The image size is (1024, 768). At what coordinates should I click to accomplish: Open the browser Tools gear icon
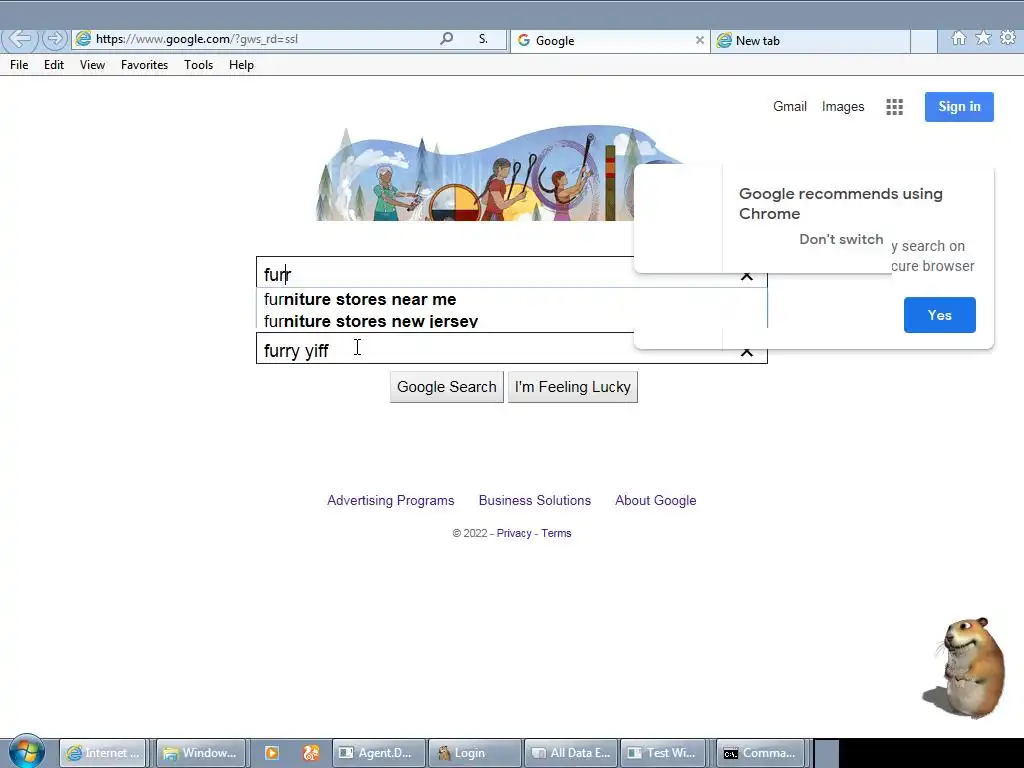pos(1008,38)
